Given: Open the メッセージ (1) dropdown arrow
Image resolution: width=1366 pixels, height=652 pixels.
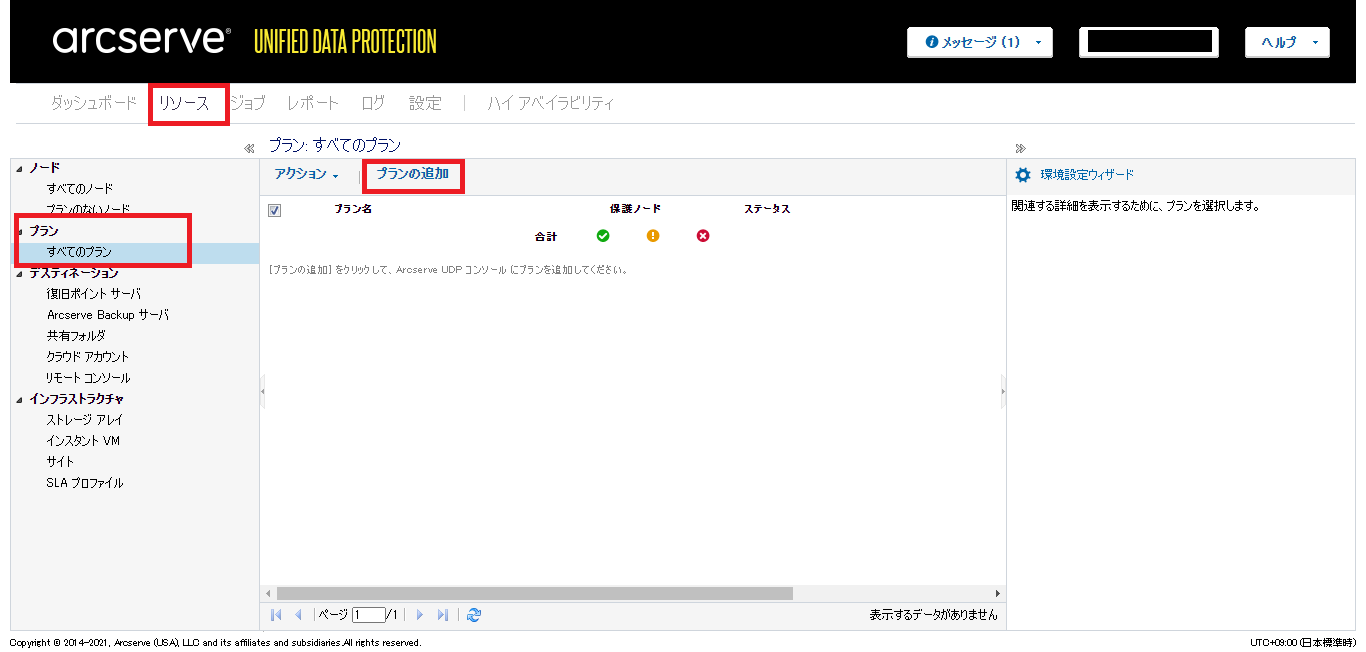Looking at the screenshot, I should click(1038, 43).
